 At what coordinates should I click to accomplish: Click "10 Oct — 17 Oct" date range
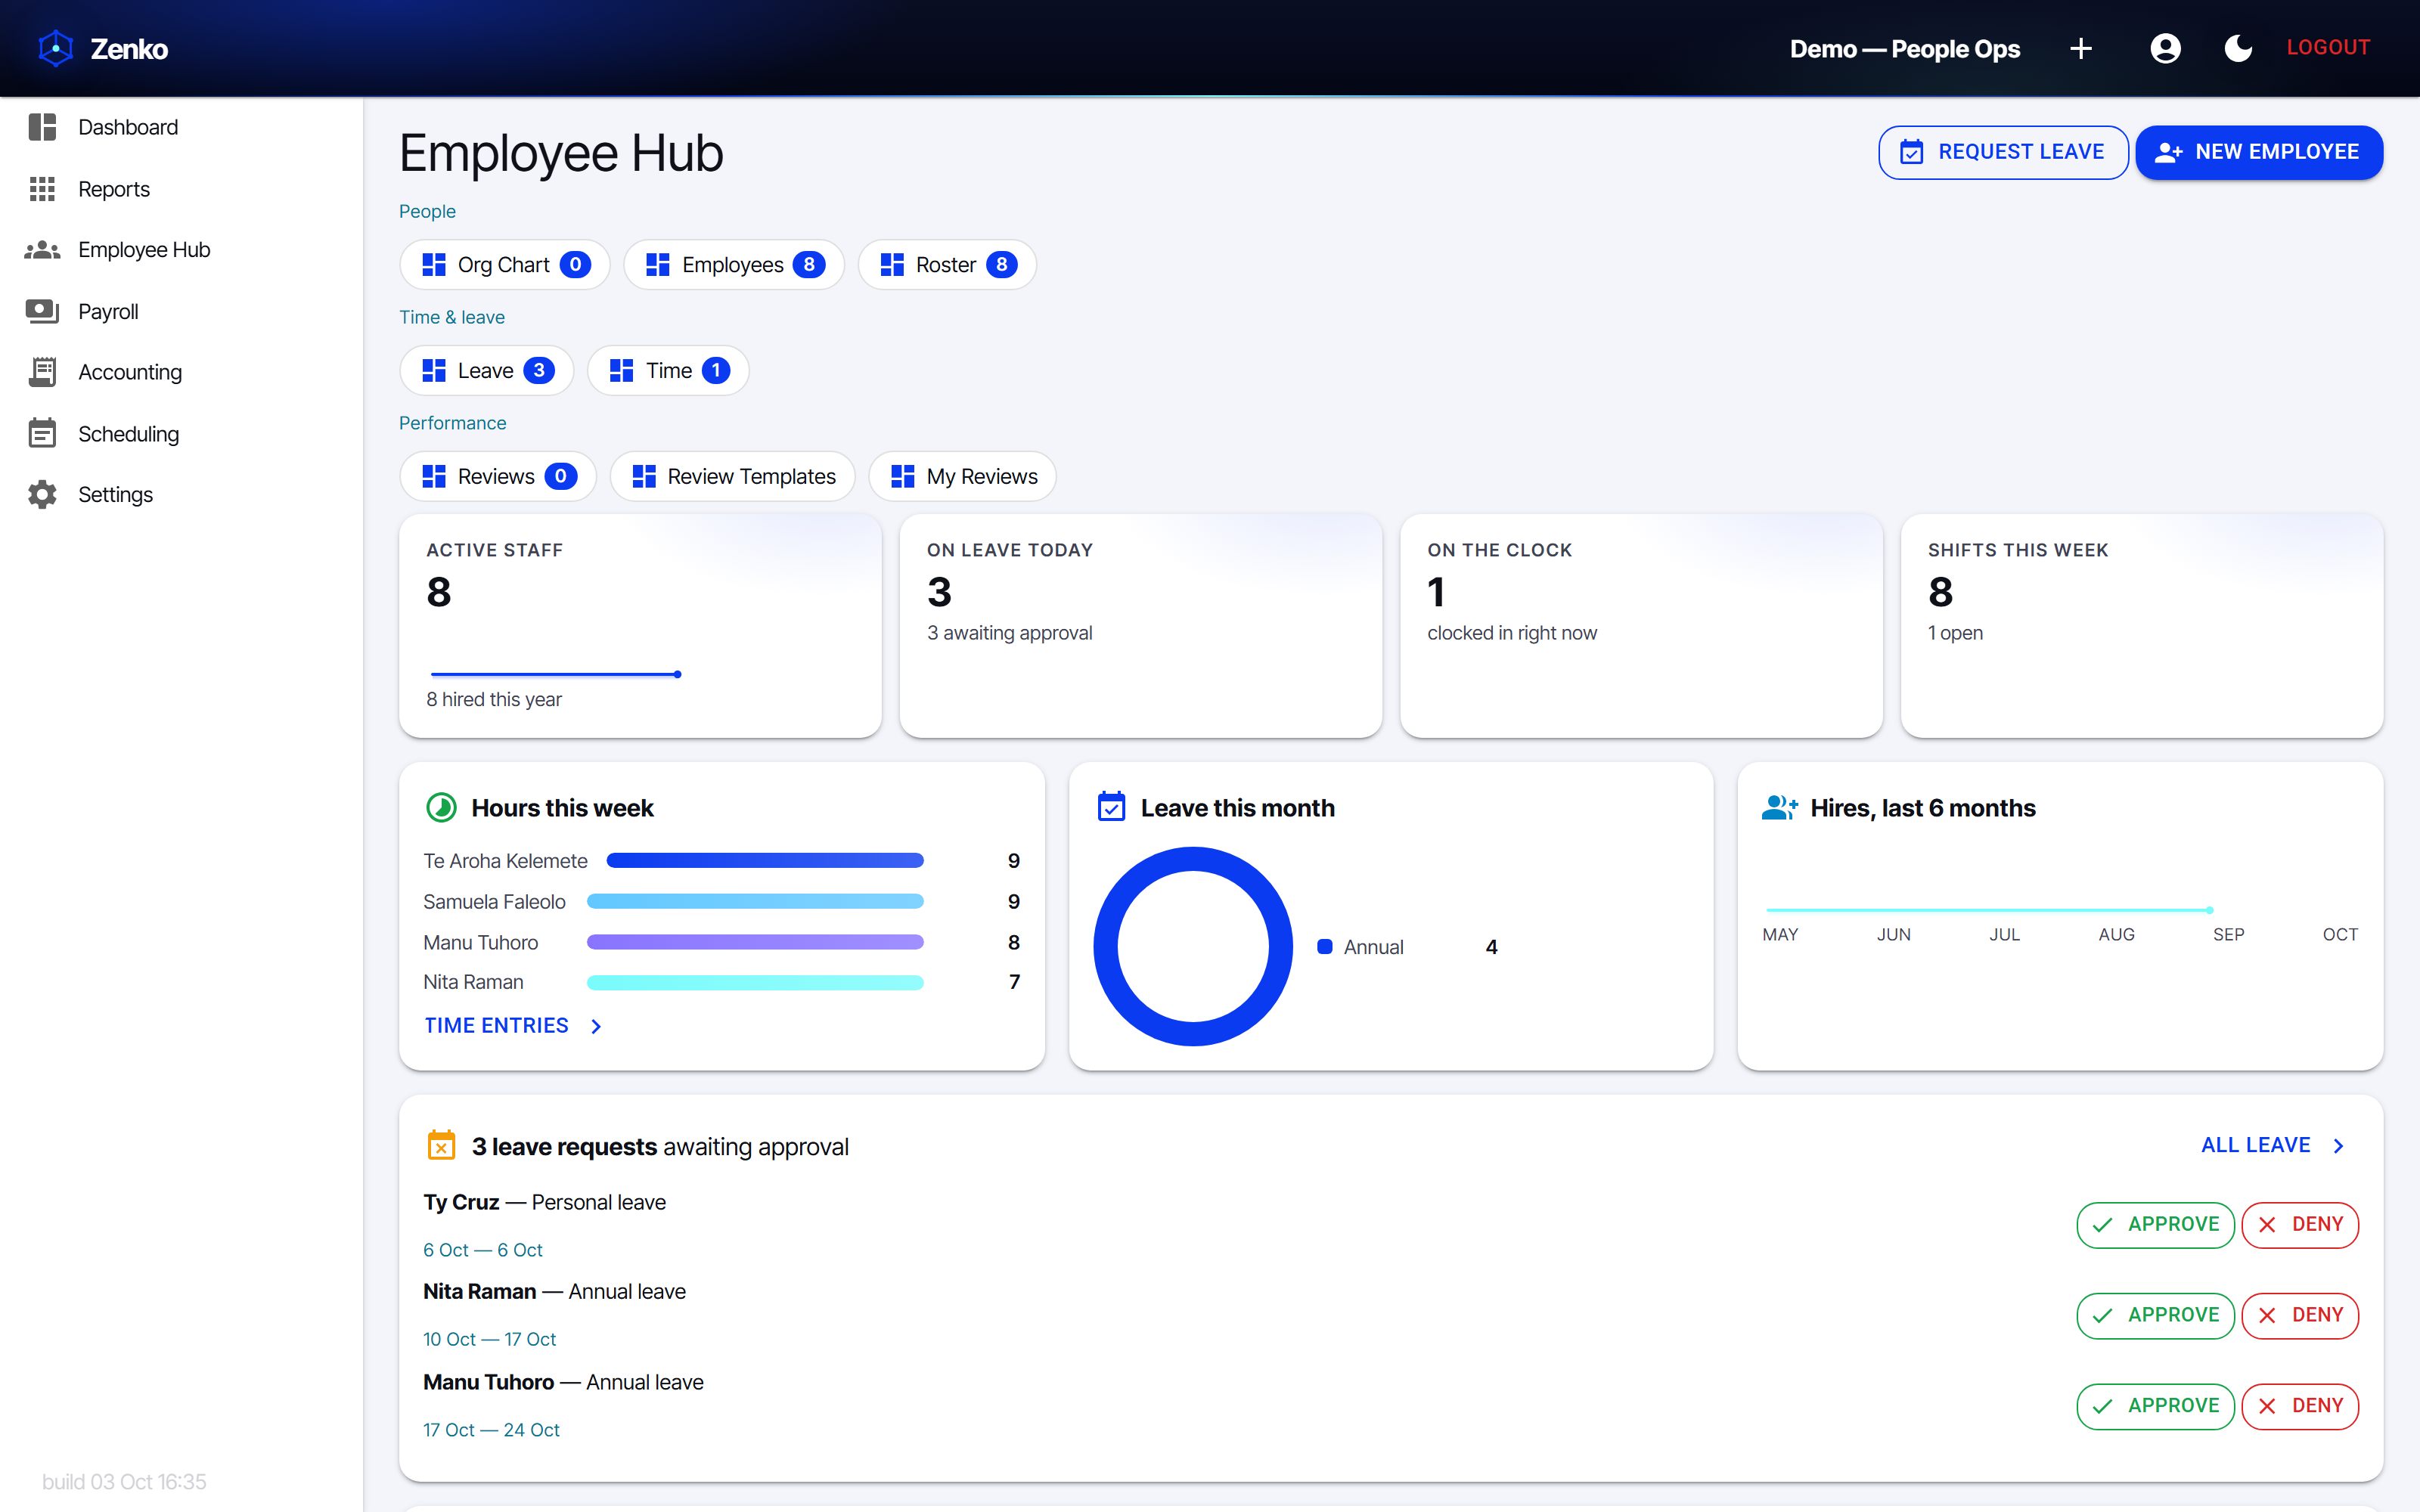click(x=489, y=1339)
